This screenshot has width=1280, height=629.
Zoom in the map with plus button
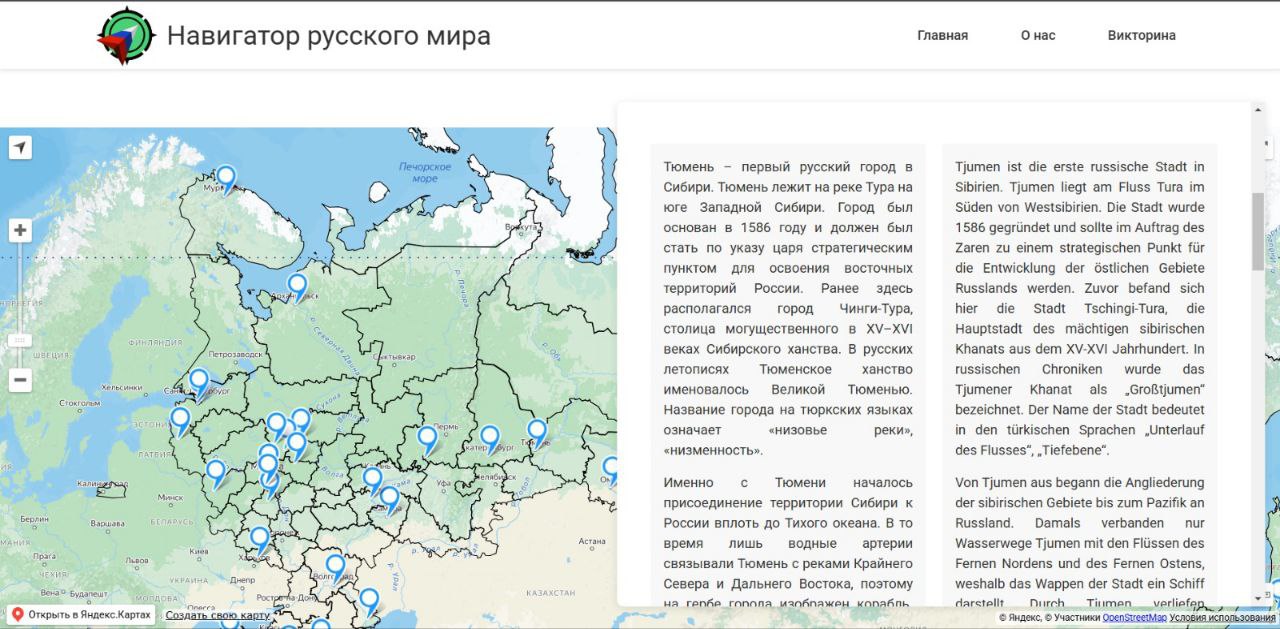[20, 231]
